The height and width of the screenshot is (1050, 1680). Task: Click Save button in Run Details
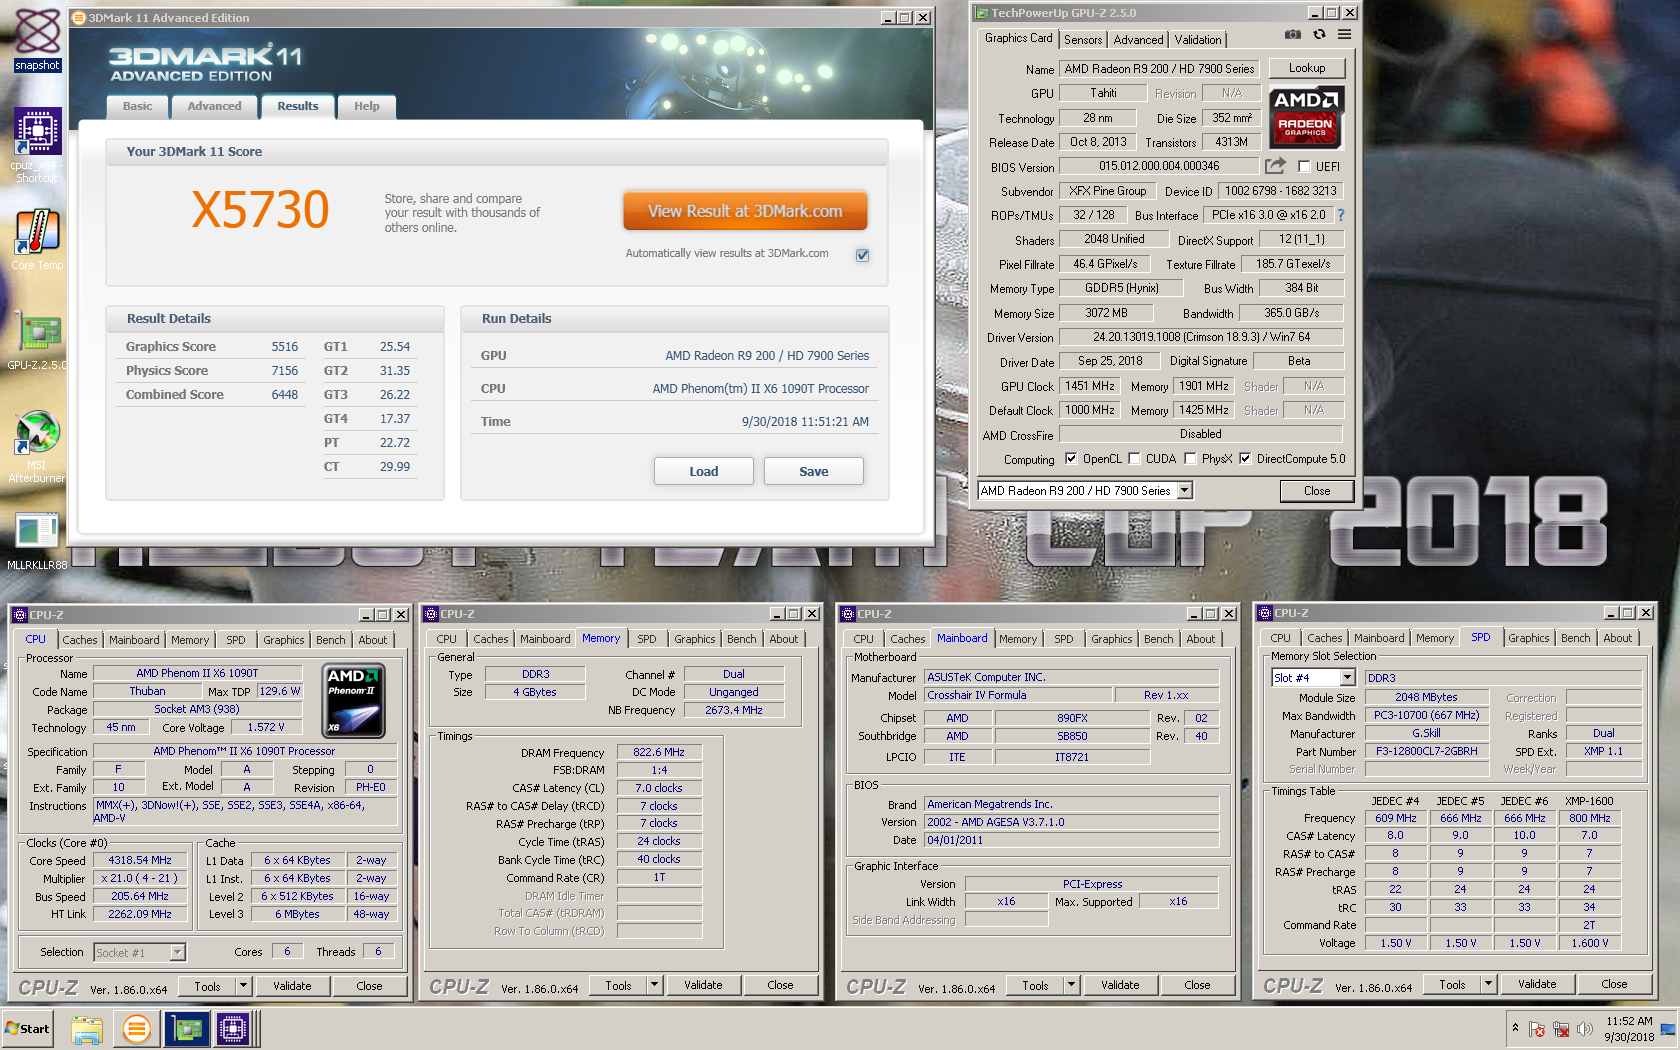coord(813,471)
